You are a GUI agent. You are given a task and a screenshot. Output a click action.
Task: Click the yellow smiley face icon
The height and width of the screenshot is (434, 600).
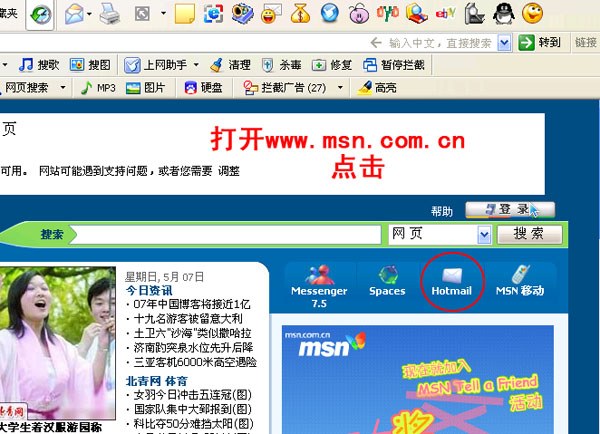[533, 13]
